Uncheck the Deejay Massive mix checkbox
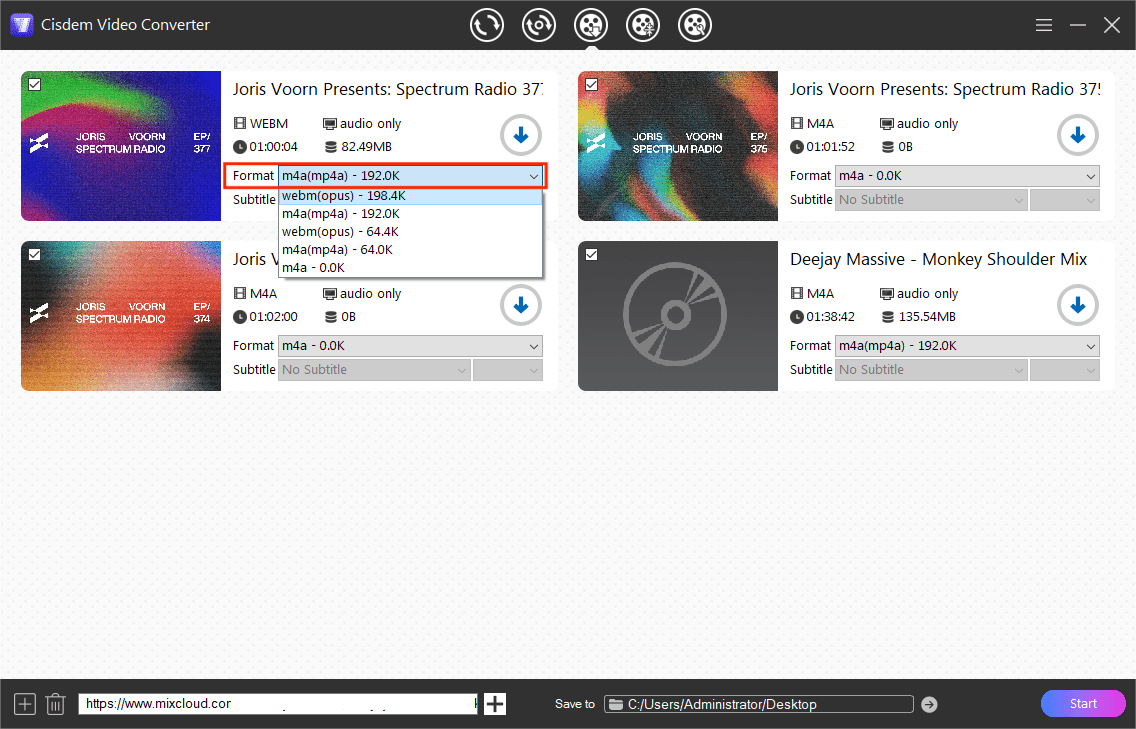1136x729 pixels. pos(590,255)
